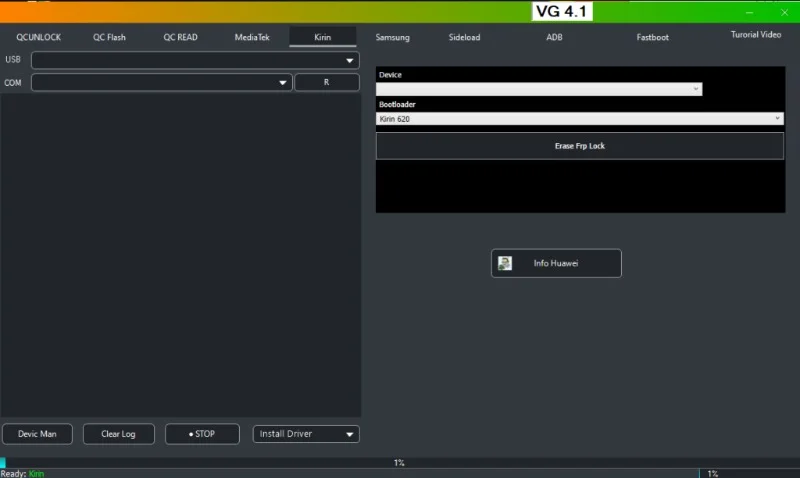
Task: Click the Ready: Kirin status text
Action: coord(22,473)
